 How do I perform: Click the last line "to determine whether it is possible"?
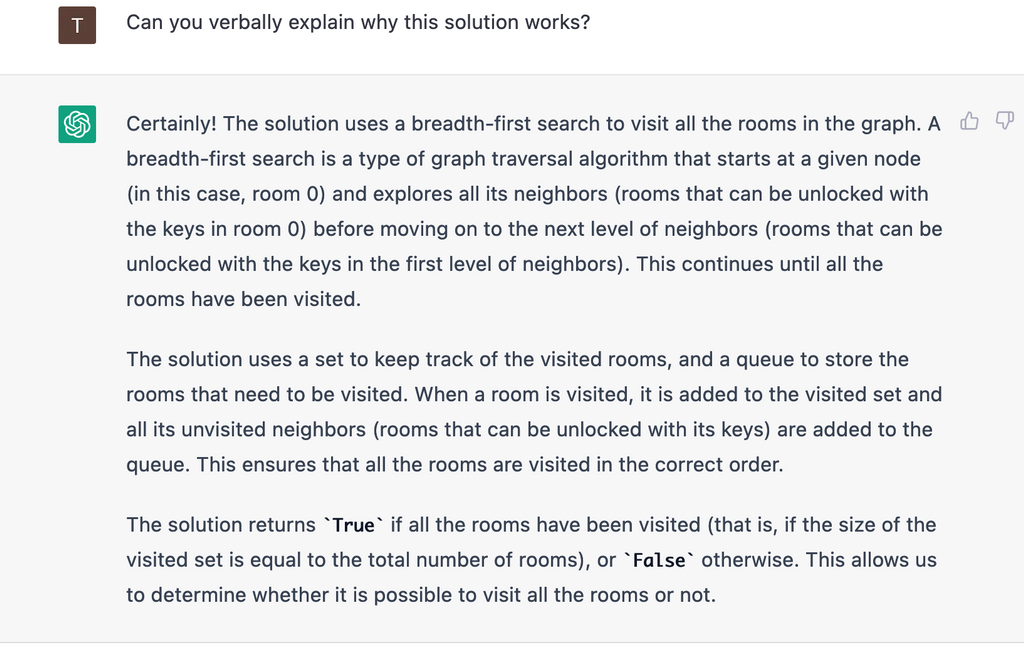pos(421,595)
